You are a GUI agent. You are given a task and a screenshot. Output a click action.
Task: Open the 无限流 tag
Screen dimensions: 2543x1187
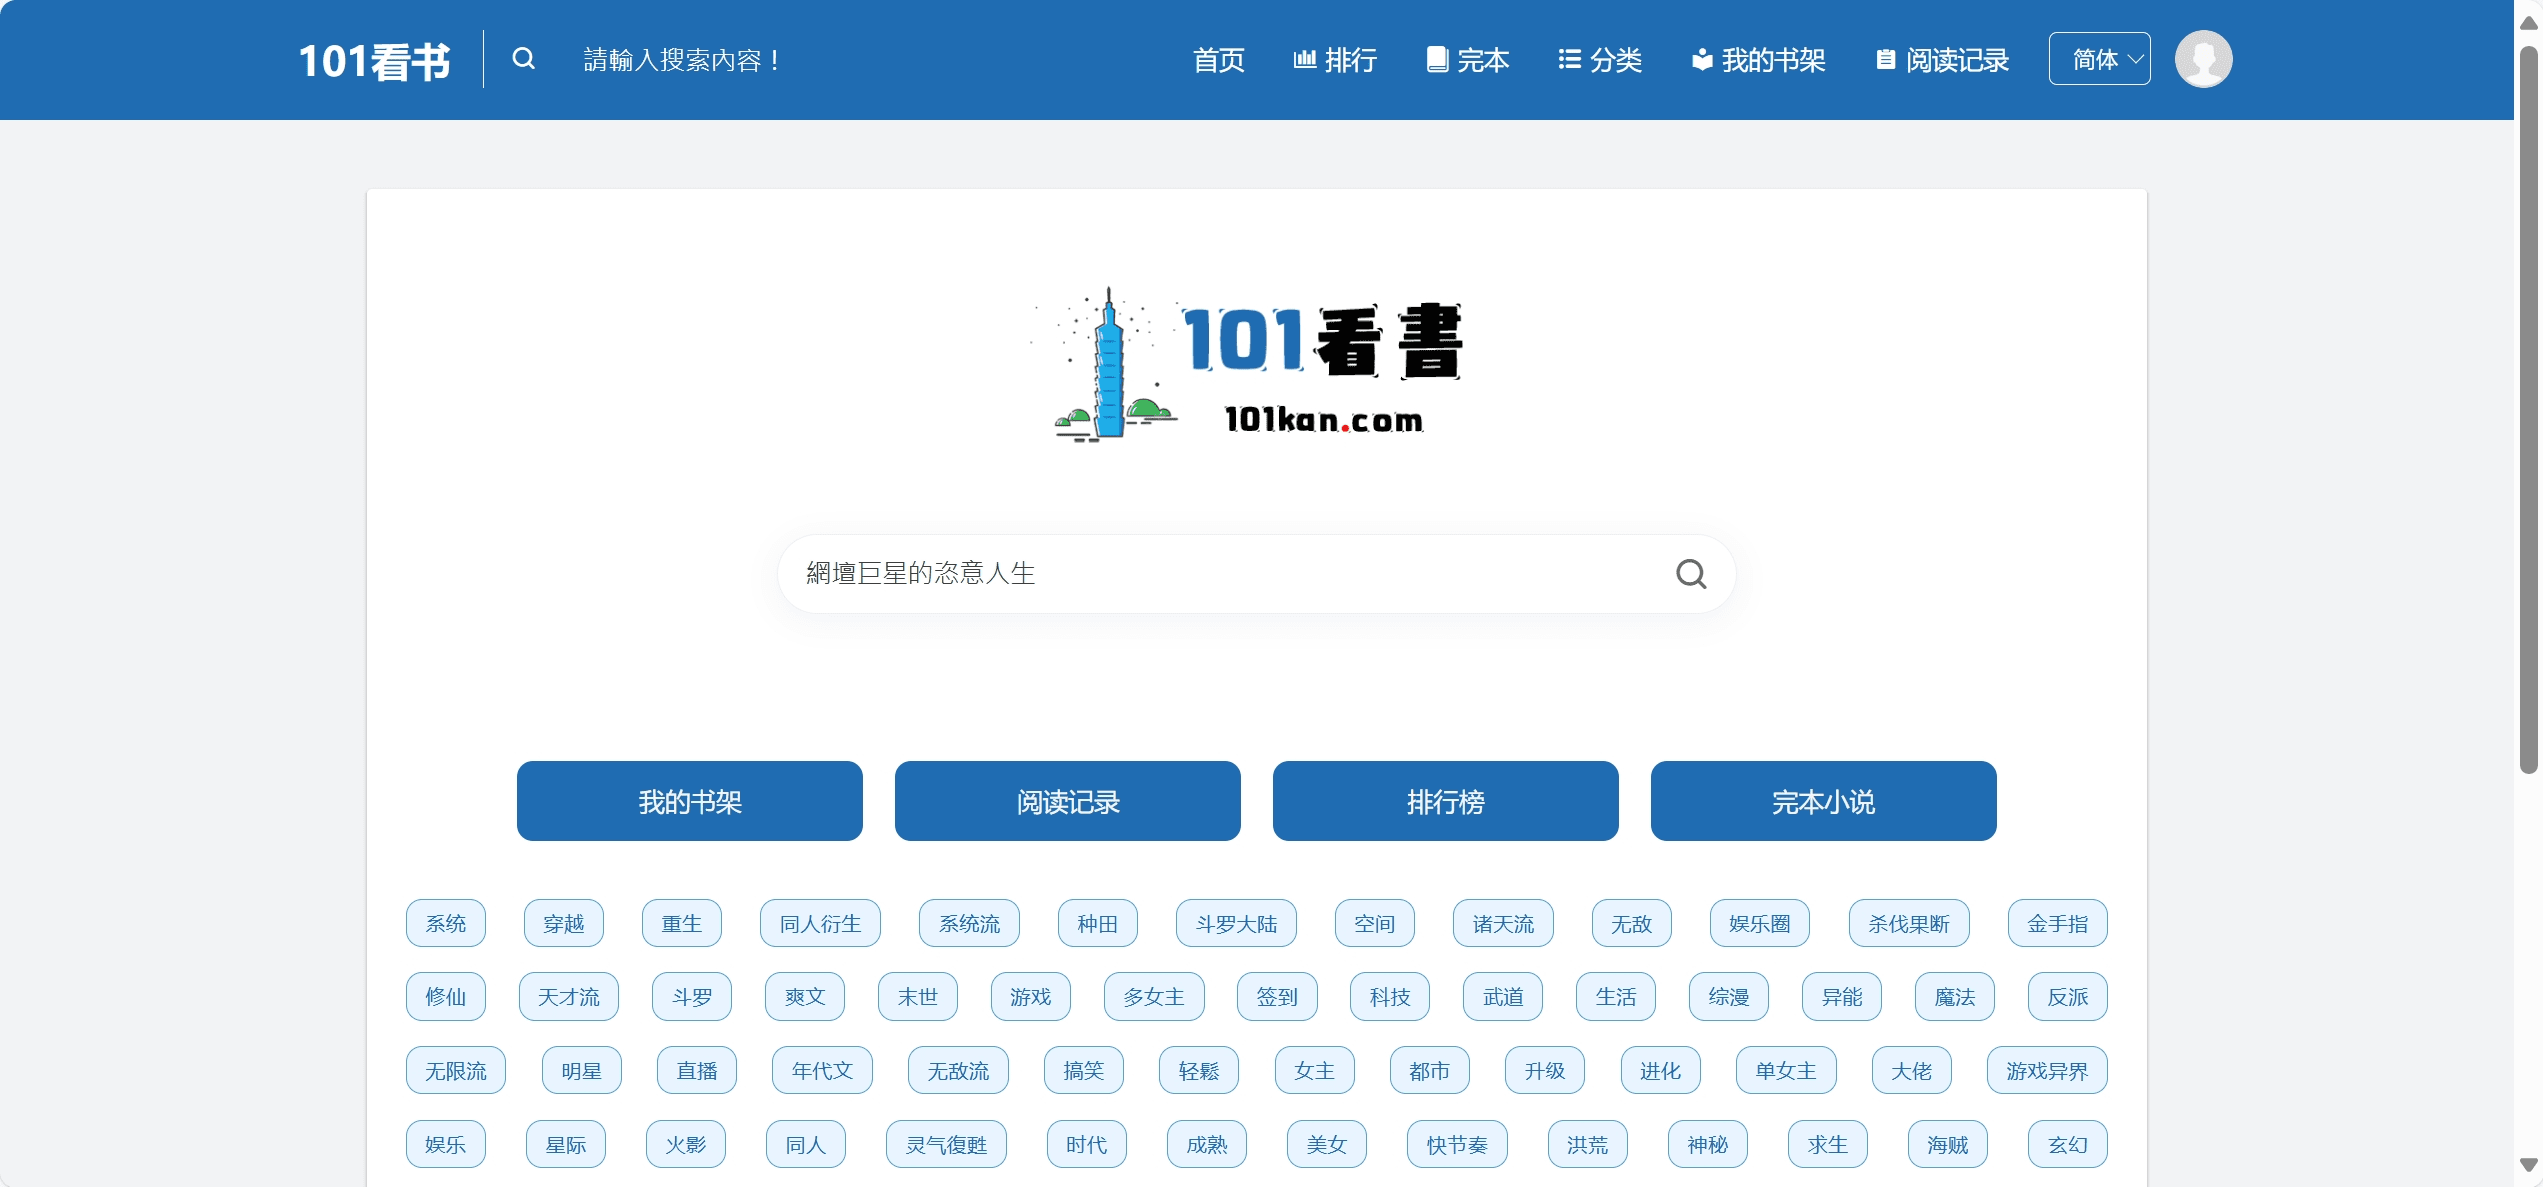coord(456,1070)
